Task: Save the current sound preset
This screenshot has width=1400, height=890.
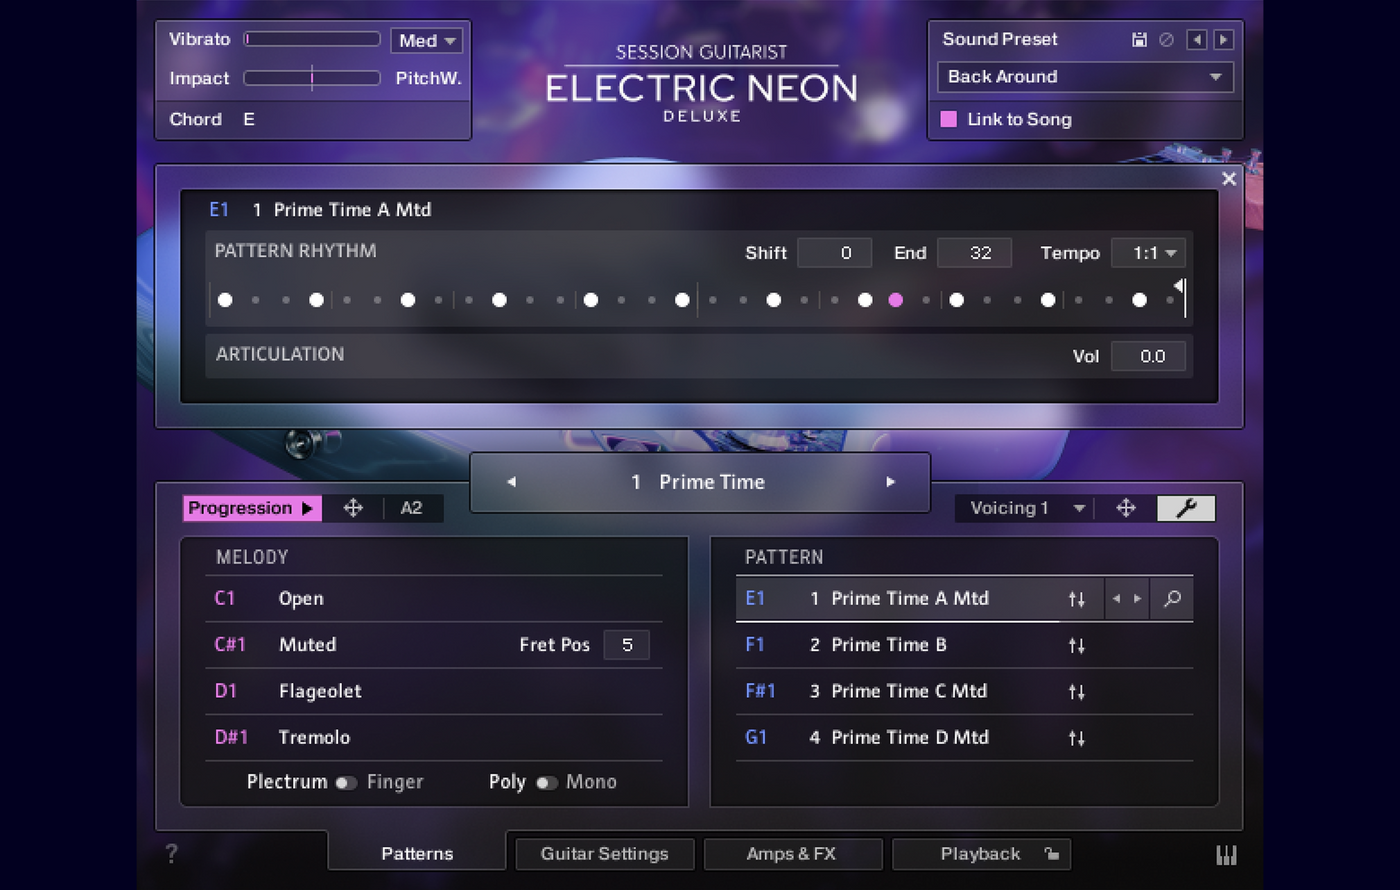Action: pos(1139,40)
